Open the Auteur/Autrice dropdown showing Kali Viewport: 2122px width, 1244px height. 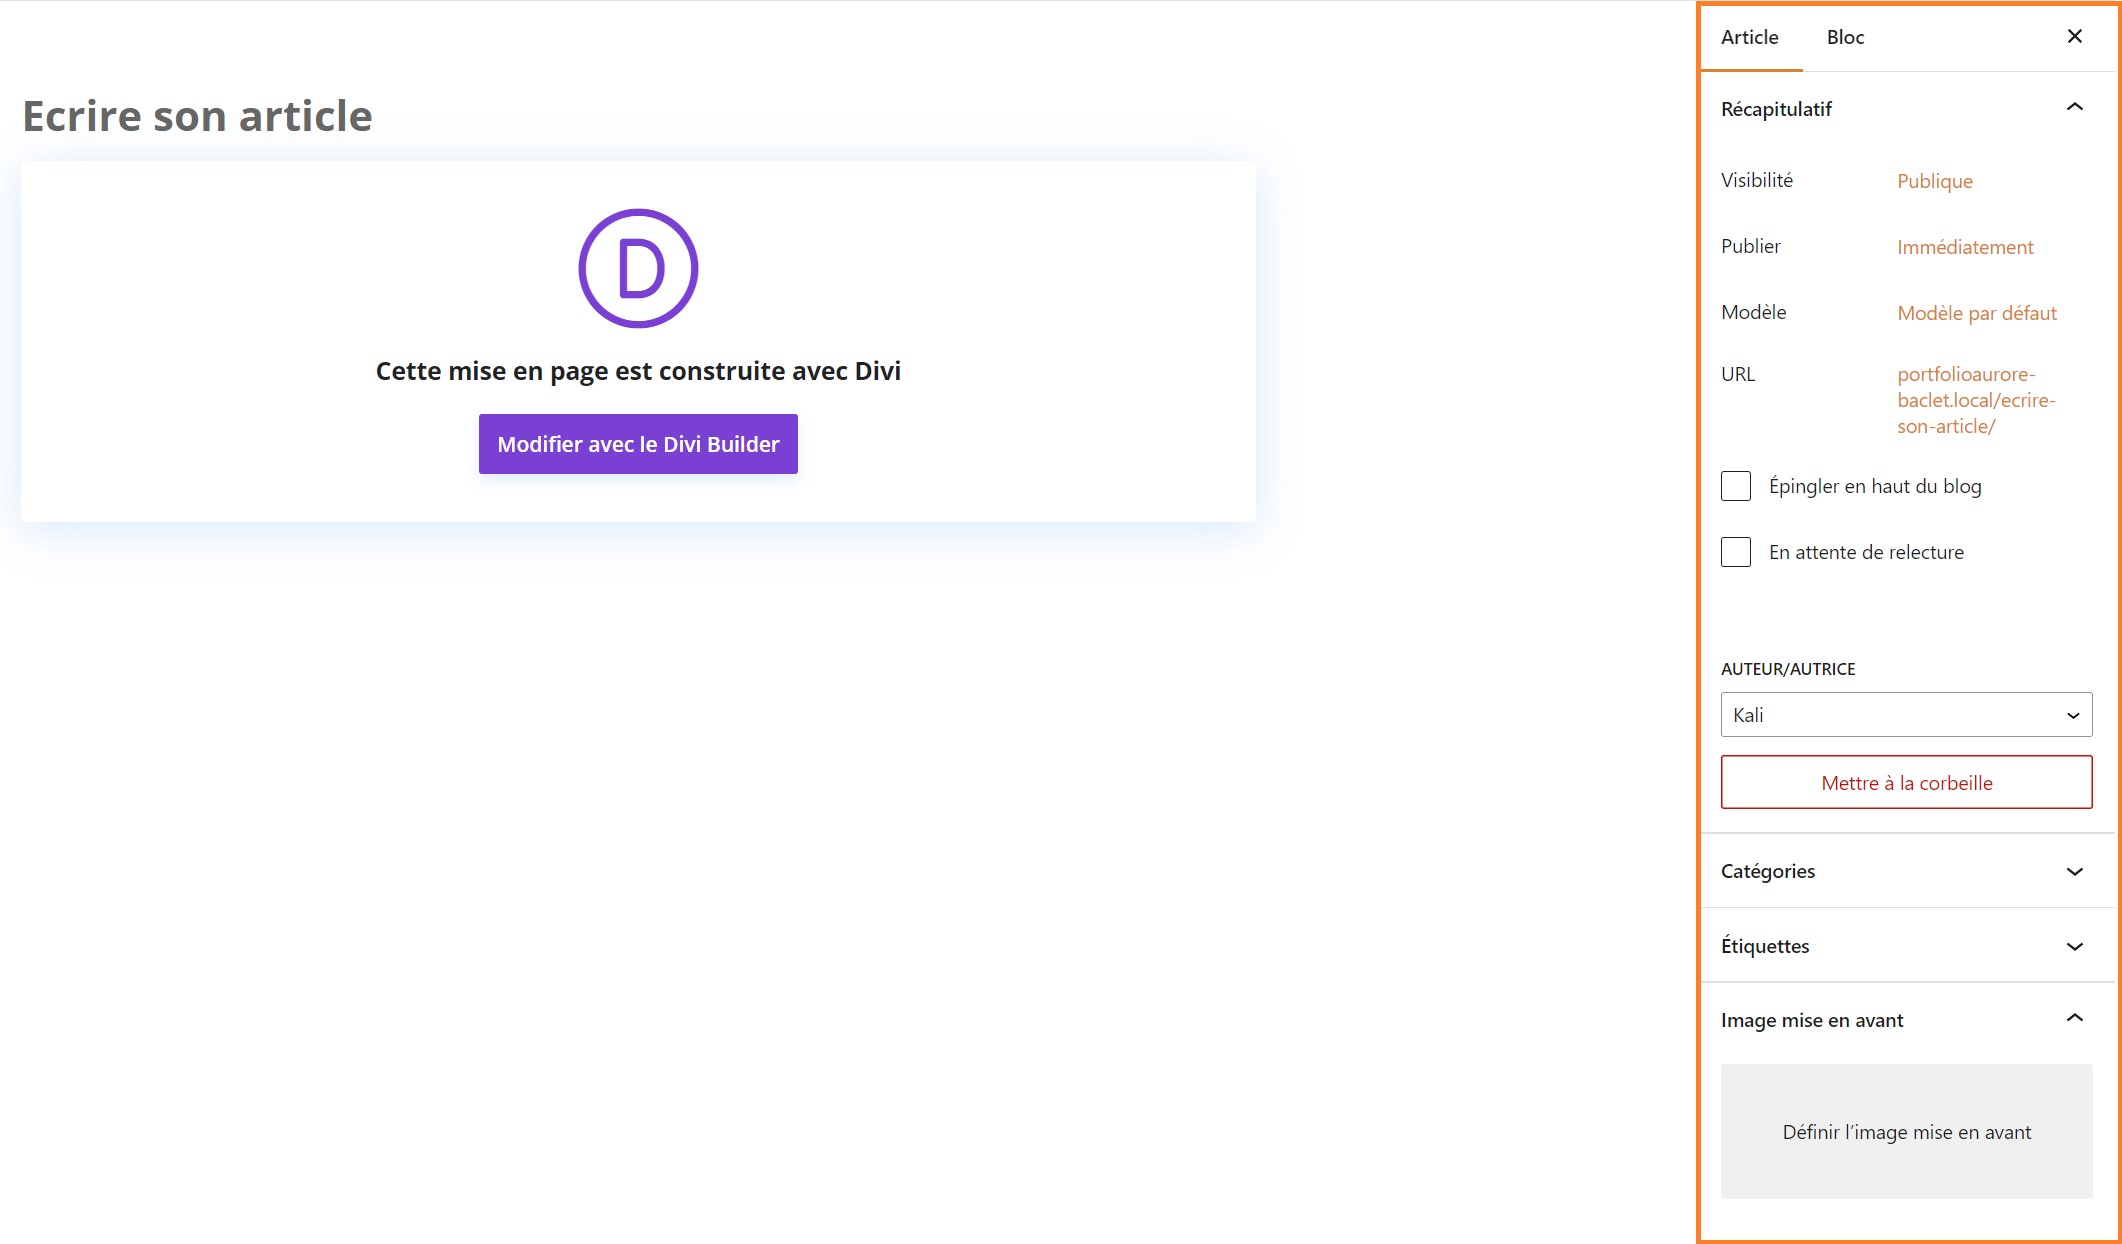click(x=1906, y=715)
